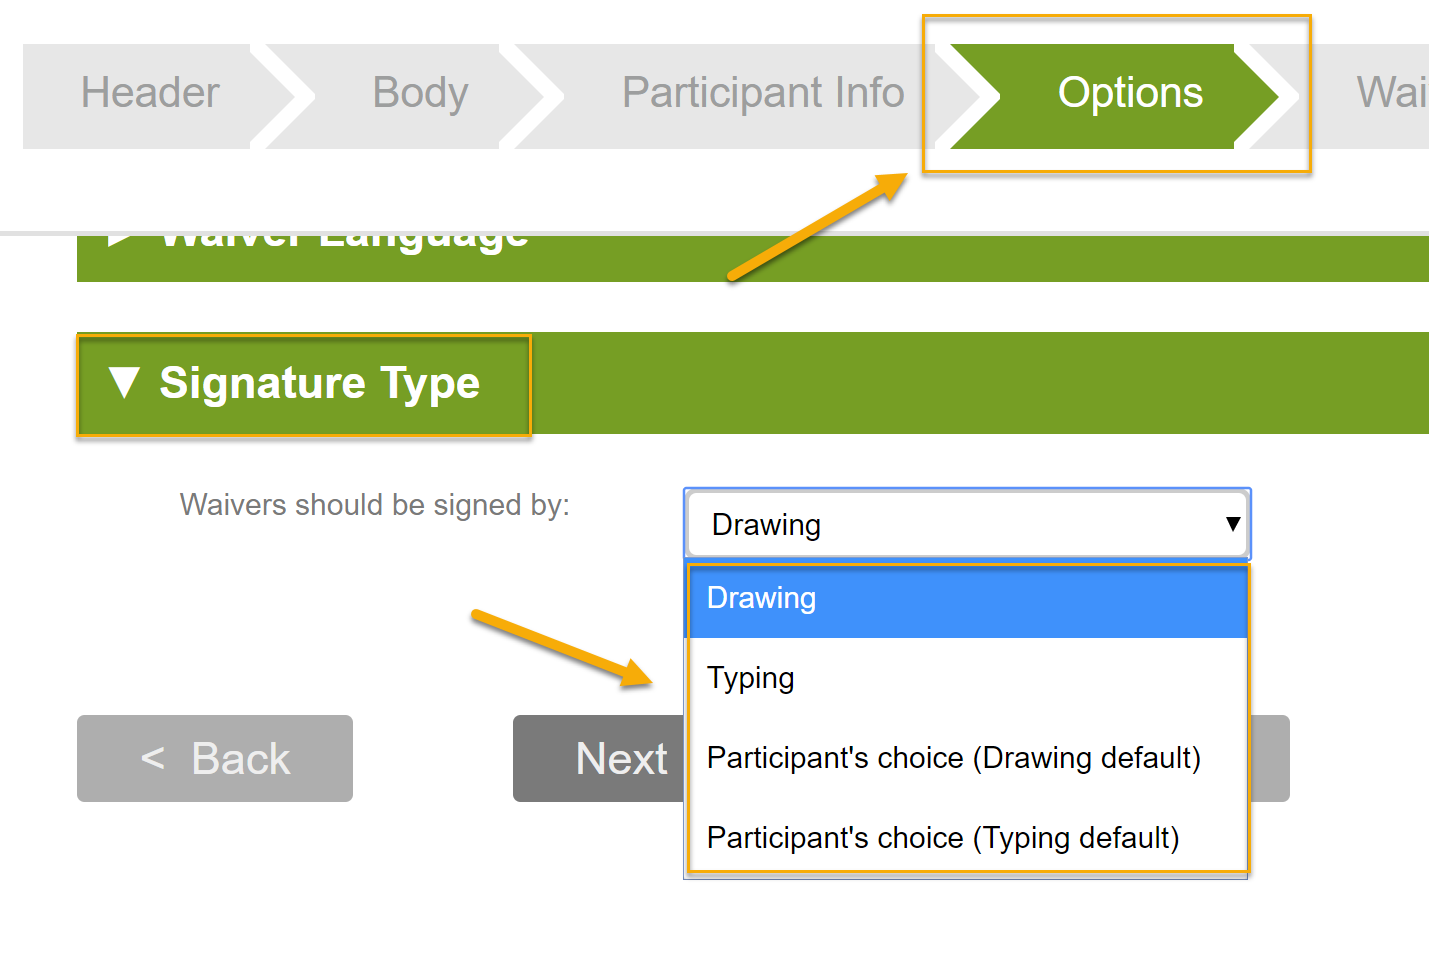The width and height of the screenshot is (1429, 975).
Task: Open the Waiver step on the right
Action: (1393, 93)
